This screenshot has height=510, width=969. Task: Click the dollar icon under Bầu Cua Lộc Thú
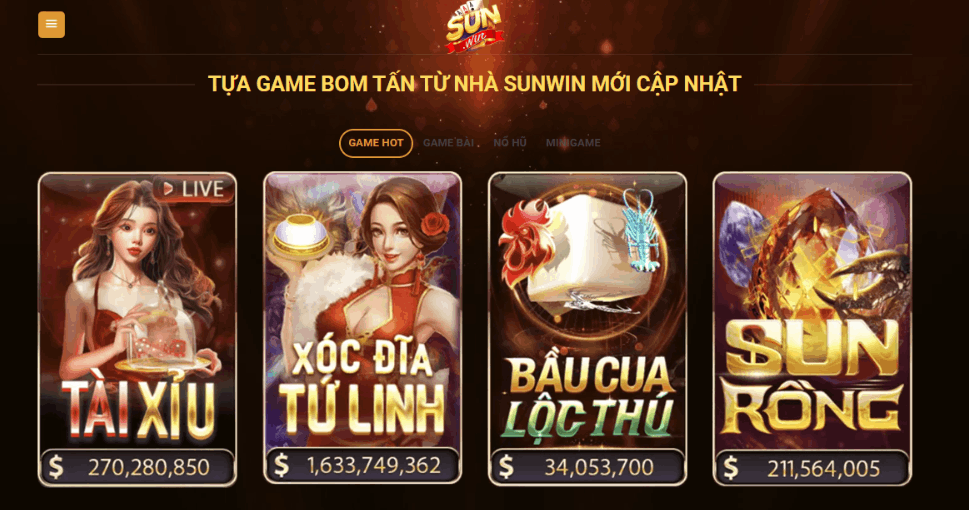[506, 467]
